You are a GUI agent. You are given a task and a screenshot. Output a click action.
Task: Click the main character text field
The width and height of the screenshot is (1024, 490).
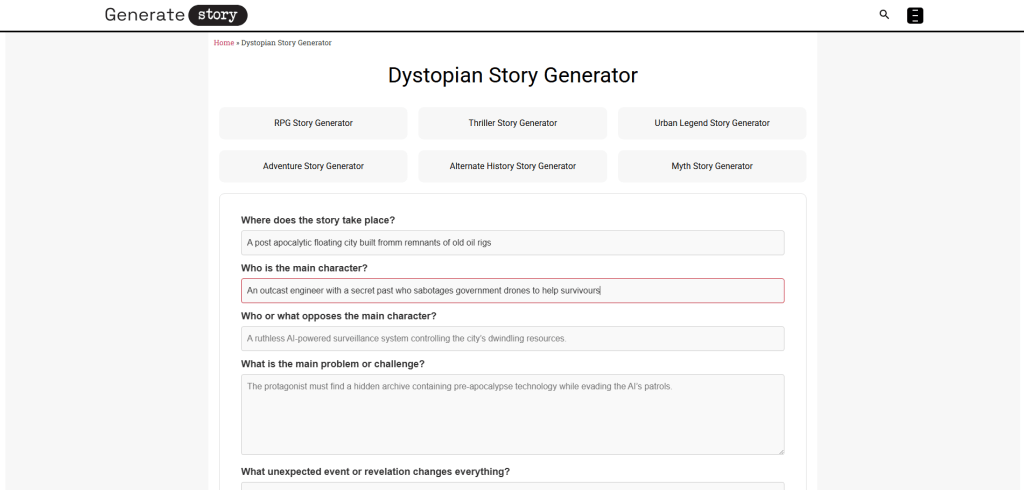point(512,291)
